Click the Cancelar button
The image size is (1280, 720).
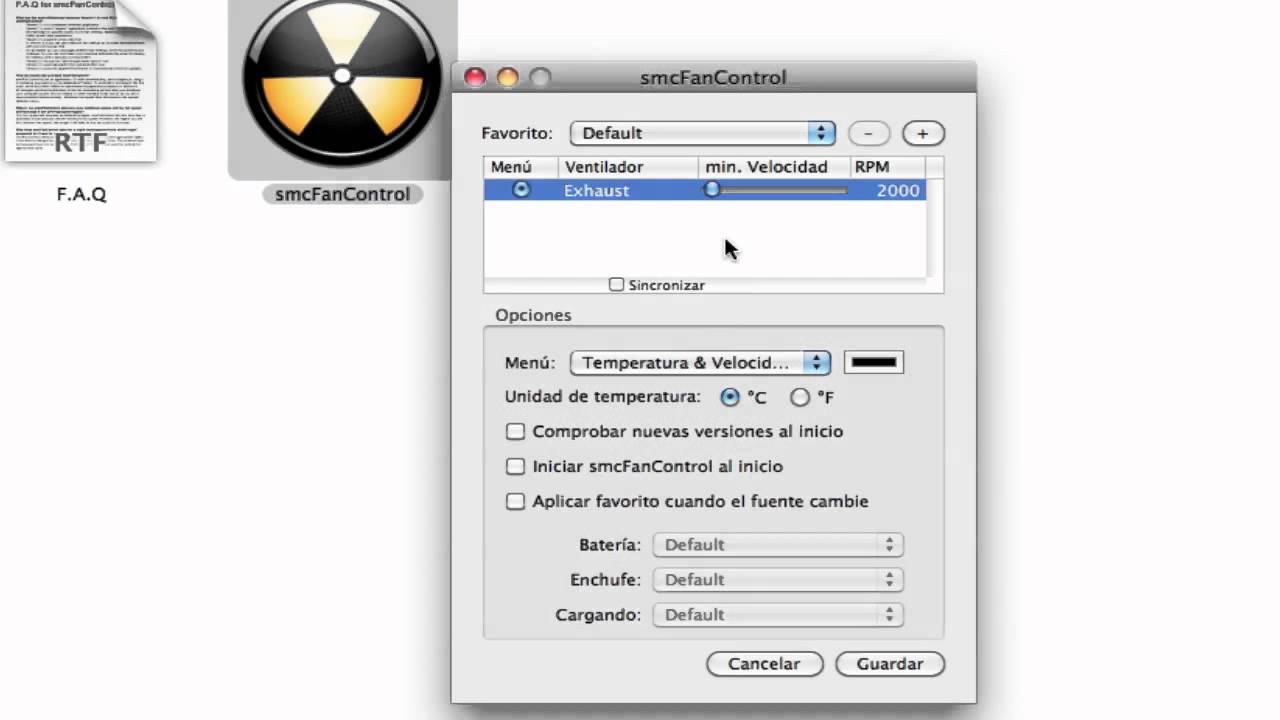point(764,664)
